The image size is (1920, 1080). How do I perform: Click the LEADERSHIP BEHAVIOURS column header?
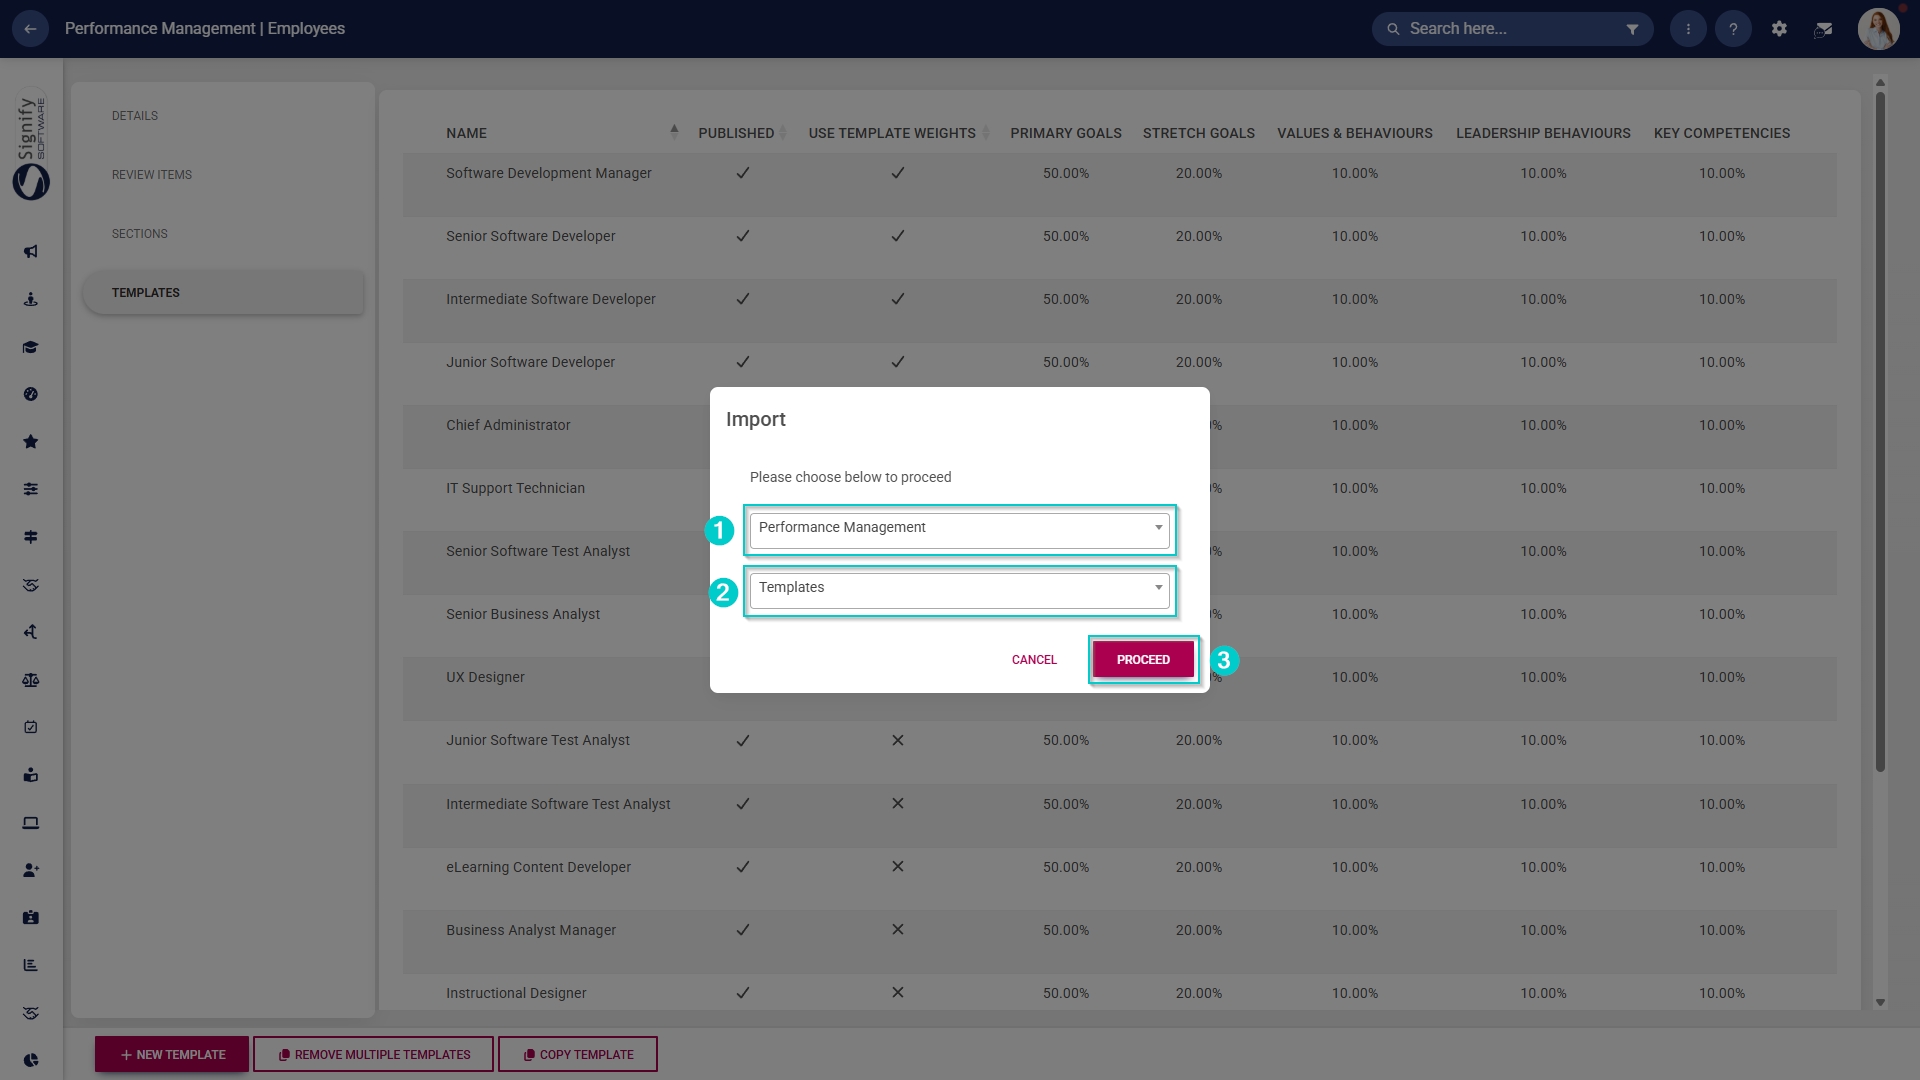pos(1543,133)
